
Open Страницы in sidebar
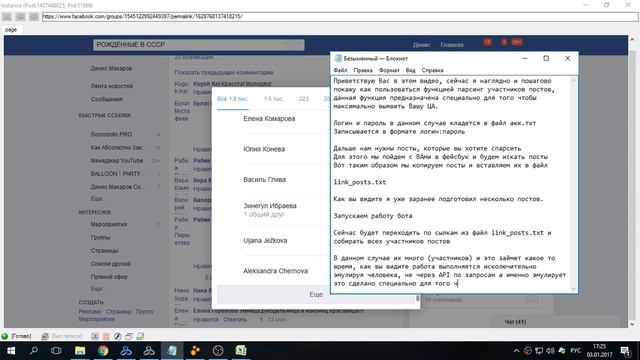click(x=104, y=251)
